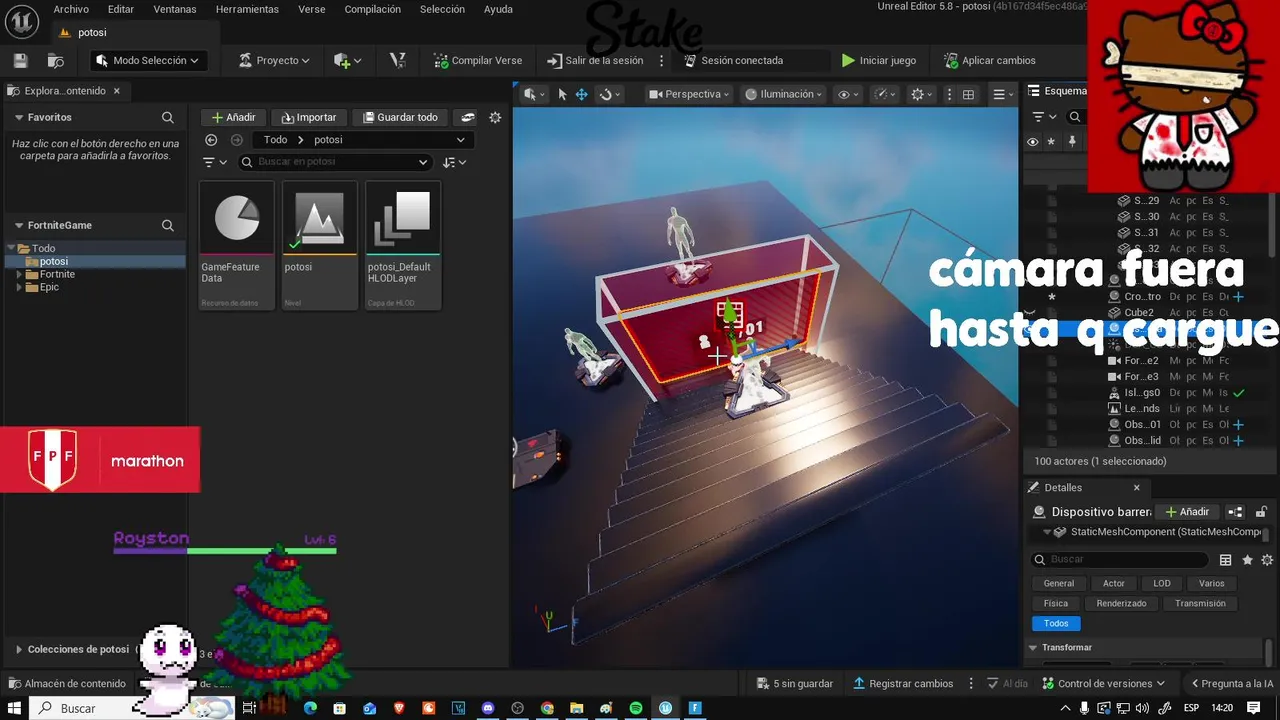Open the content browser filter dropdown
Screen dimensions: 1280x720
pos(215,162)
